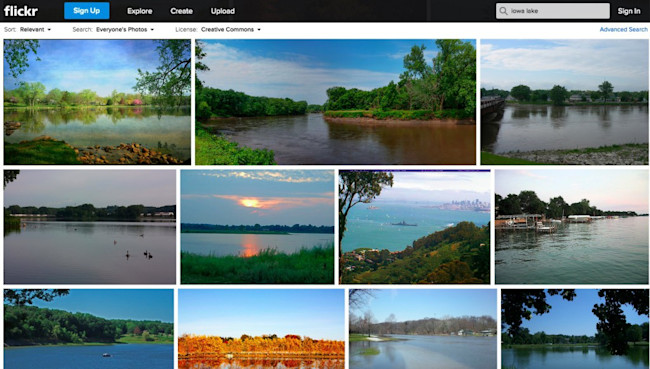650x369 pixels.
Task: Open the painterly lake photo with rocky shore
Action: pyautogui.click(x=97, y=102)
